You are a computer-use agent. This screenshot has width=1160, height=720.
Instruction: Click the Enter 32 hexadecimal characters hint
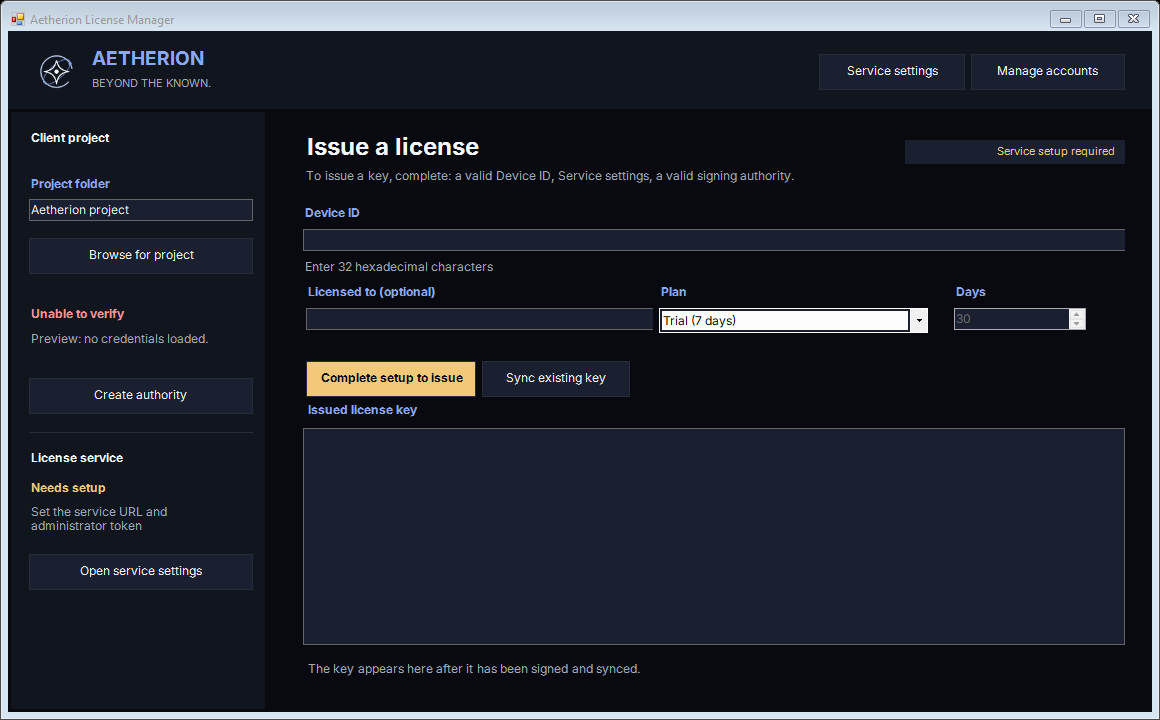point(399,267)
